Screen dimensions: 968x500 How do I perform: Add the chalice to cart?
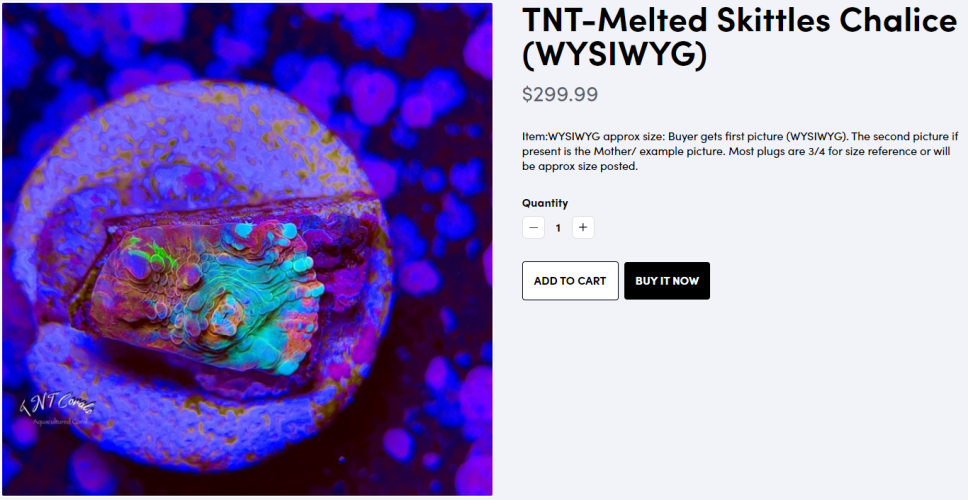[x=570, y=281]
